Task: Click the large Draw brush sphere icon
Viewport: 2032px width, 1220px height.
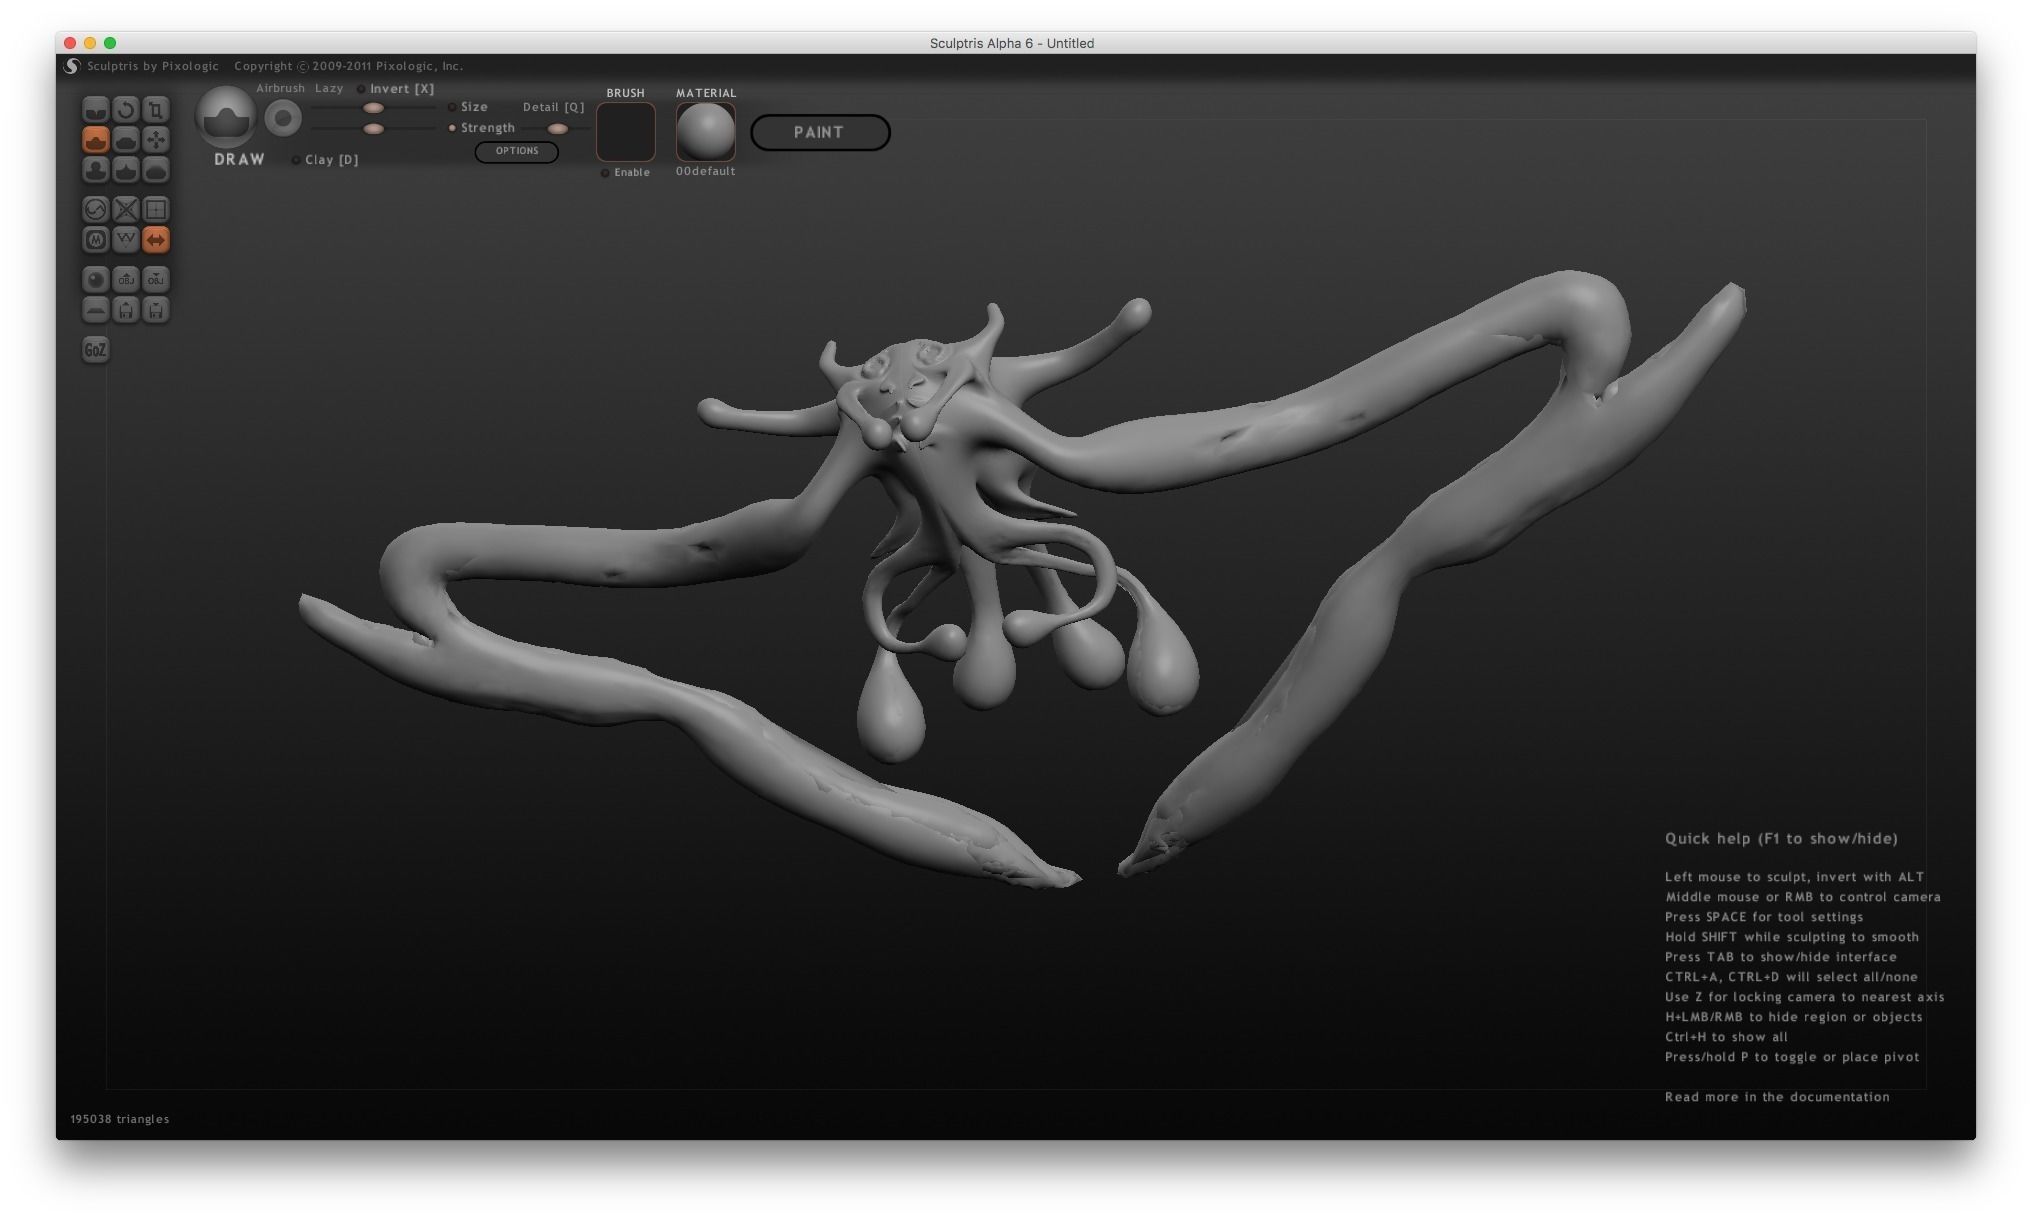Action: (226, 117)
